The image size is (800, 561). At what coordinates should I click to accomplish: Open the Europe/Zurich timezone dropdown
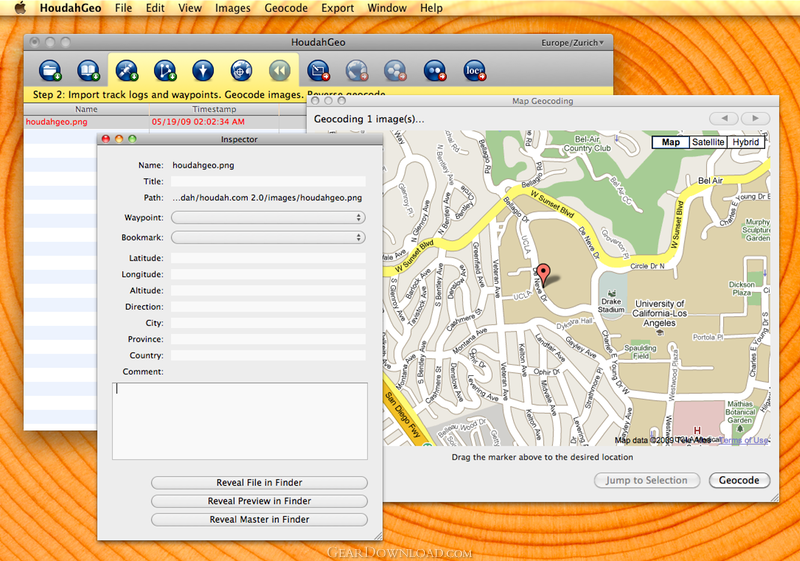click(572, 43)
